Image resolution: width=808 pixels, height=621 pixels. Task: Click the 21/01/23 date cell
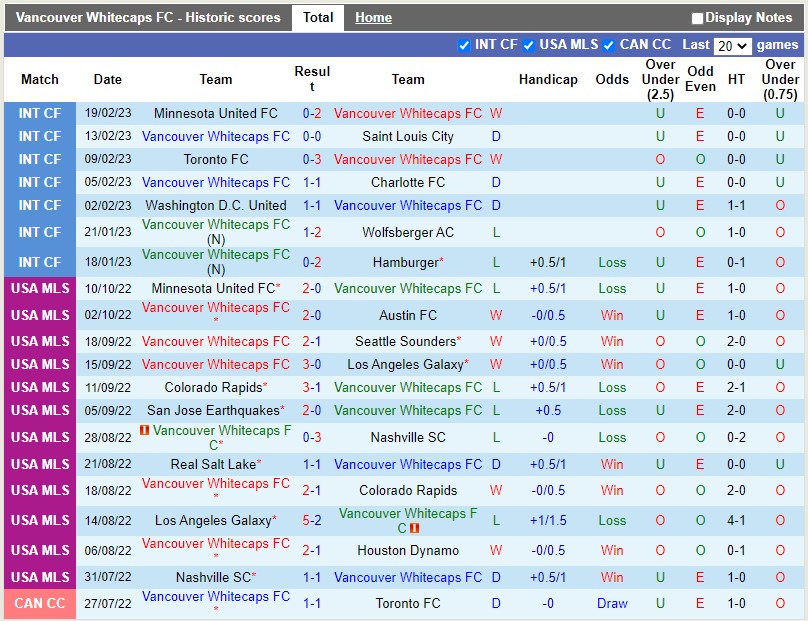[x=108, y=232]
